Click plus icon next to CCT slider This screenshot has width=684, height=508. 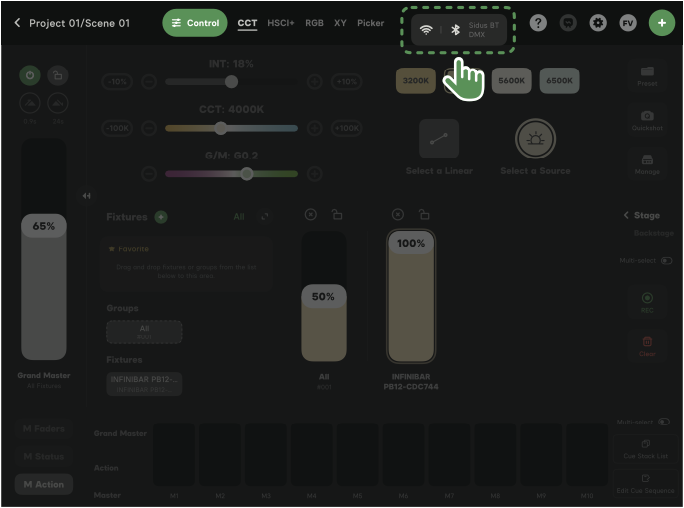315,128
